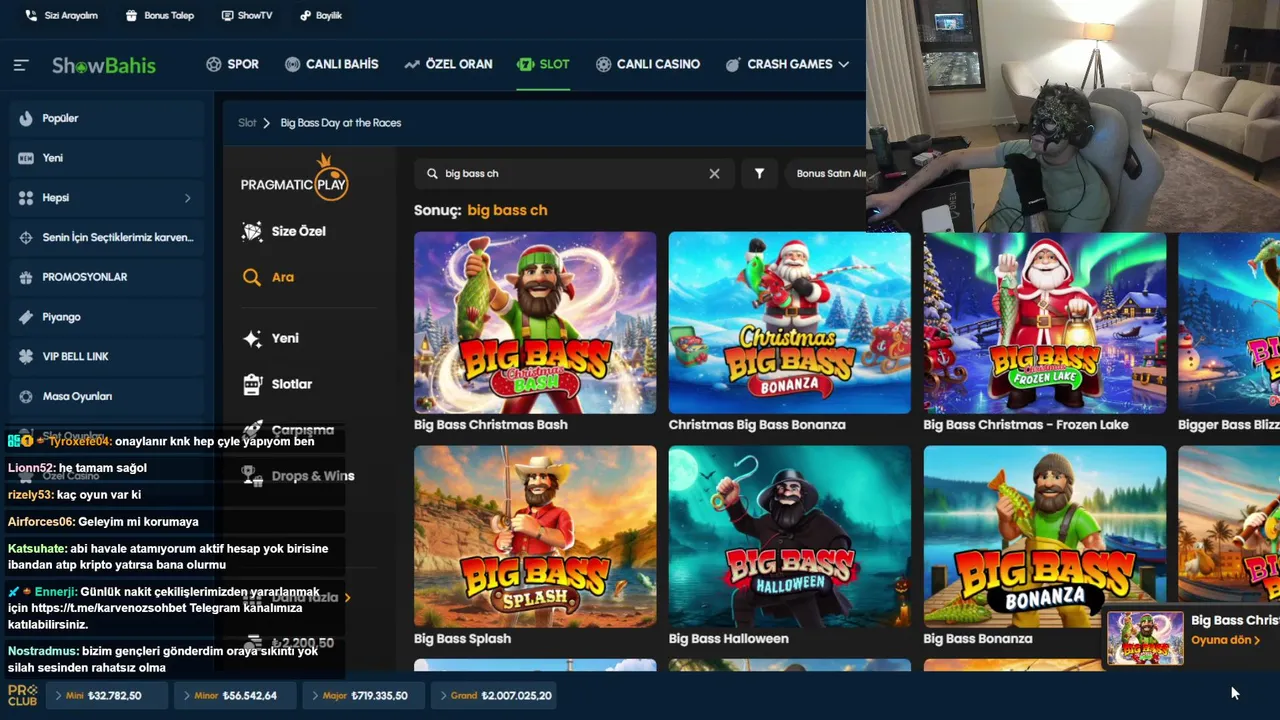The image size is (1280, 720).
Task: Open PROMOSYONLAR in the sidebar
Action: (x=106, y=277)
